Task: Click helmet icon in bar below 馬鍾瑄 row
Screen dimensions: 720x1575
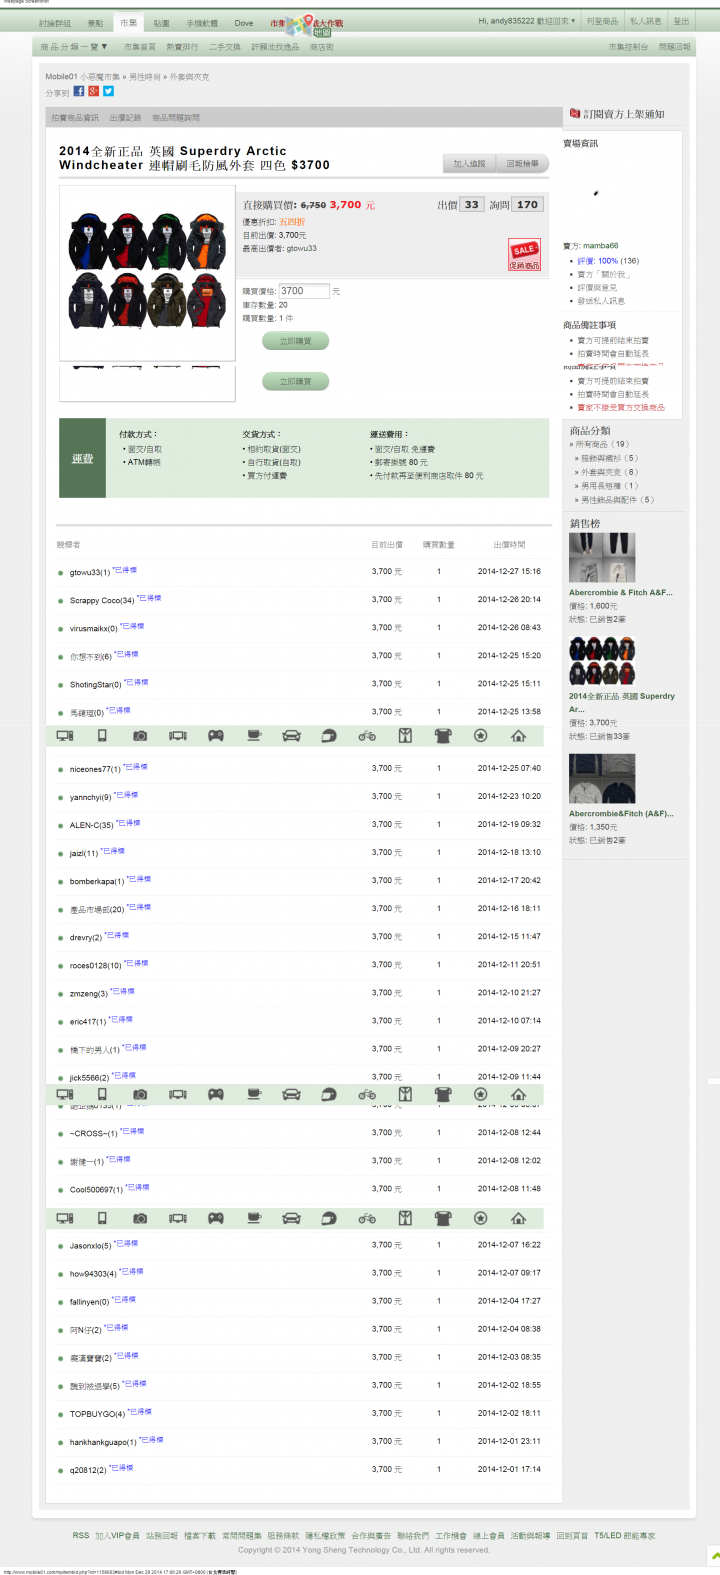Action: point(329,736)
